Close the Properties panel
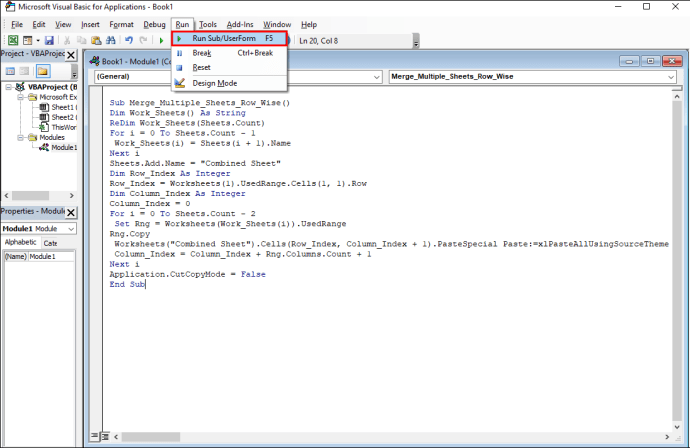 (x=70, y=212)
